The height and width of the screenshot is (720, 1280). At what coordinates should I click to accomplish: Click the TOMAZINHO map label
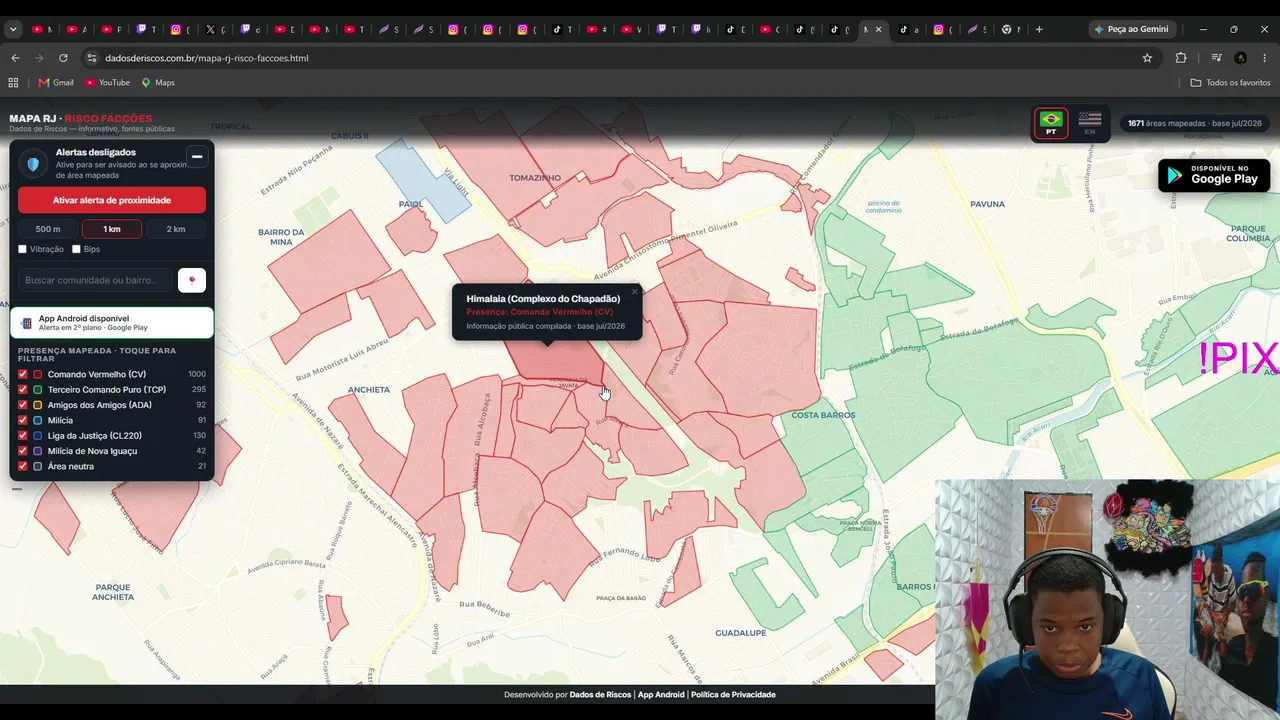535,178
